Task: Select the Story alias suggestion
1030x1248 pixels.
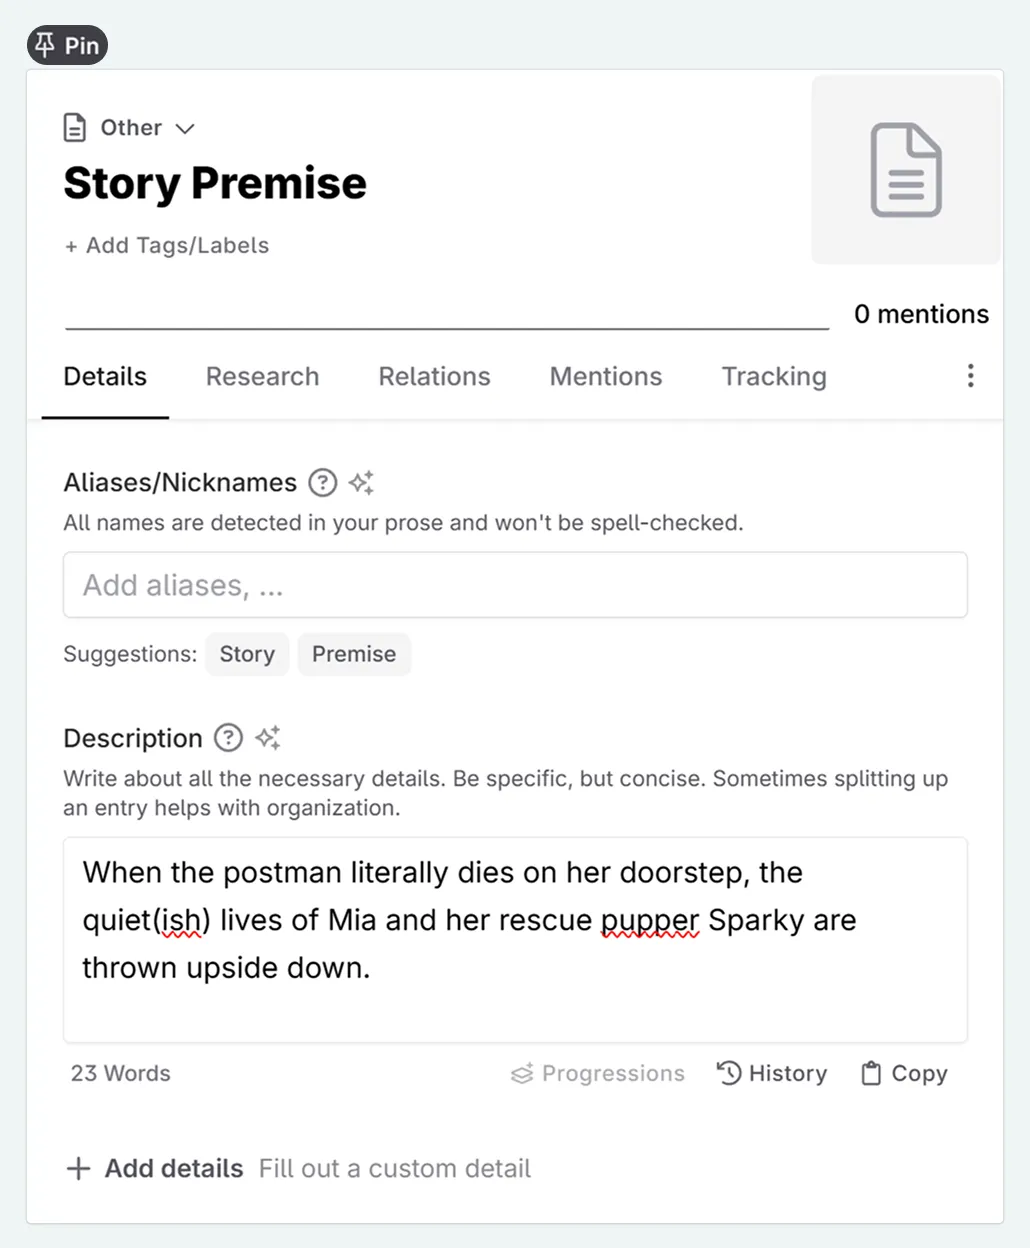Action: pos(247,654)
